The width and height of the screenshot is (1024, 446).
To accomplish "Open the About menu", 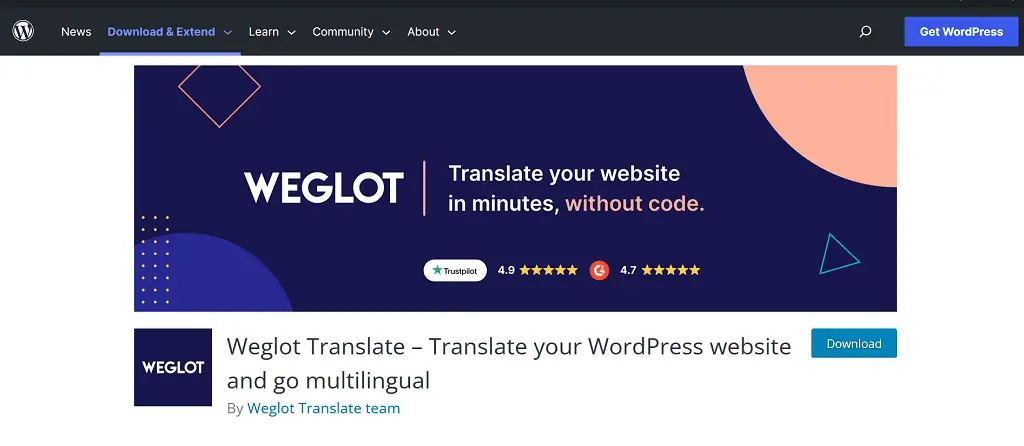I will pos(423,31).
